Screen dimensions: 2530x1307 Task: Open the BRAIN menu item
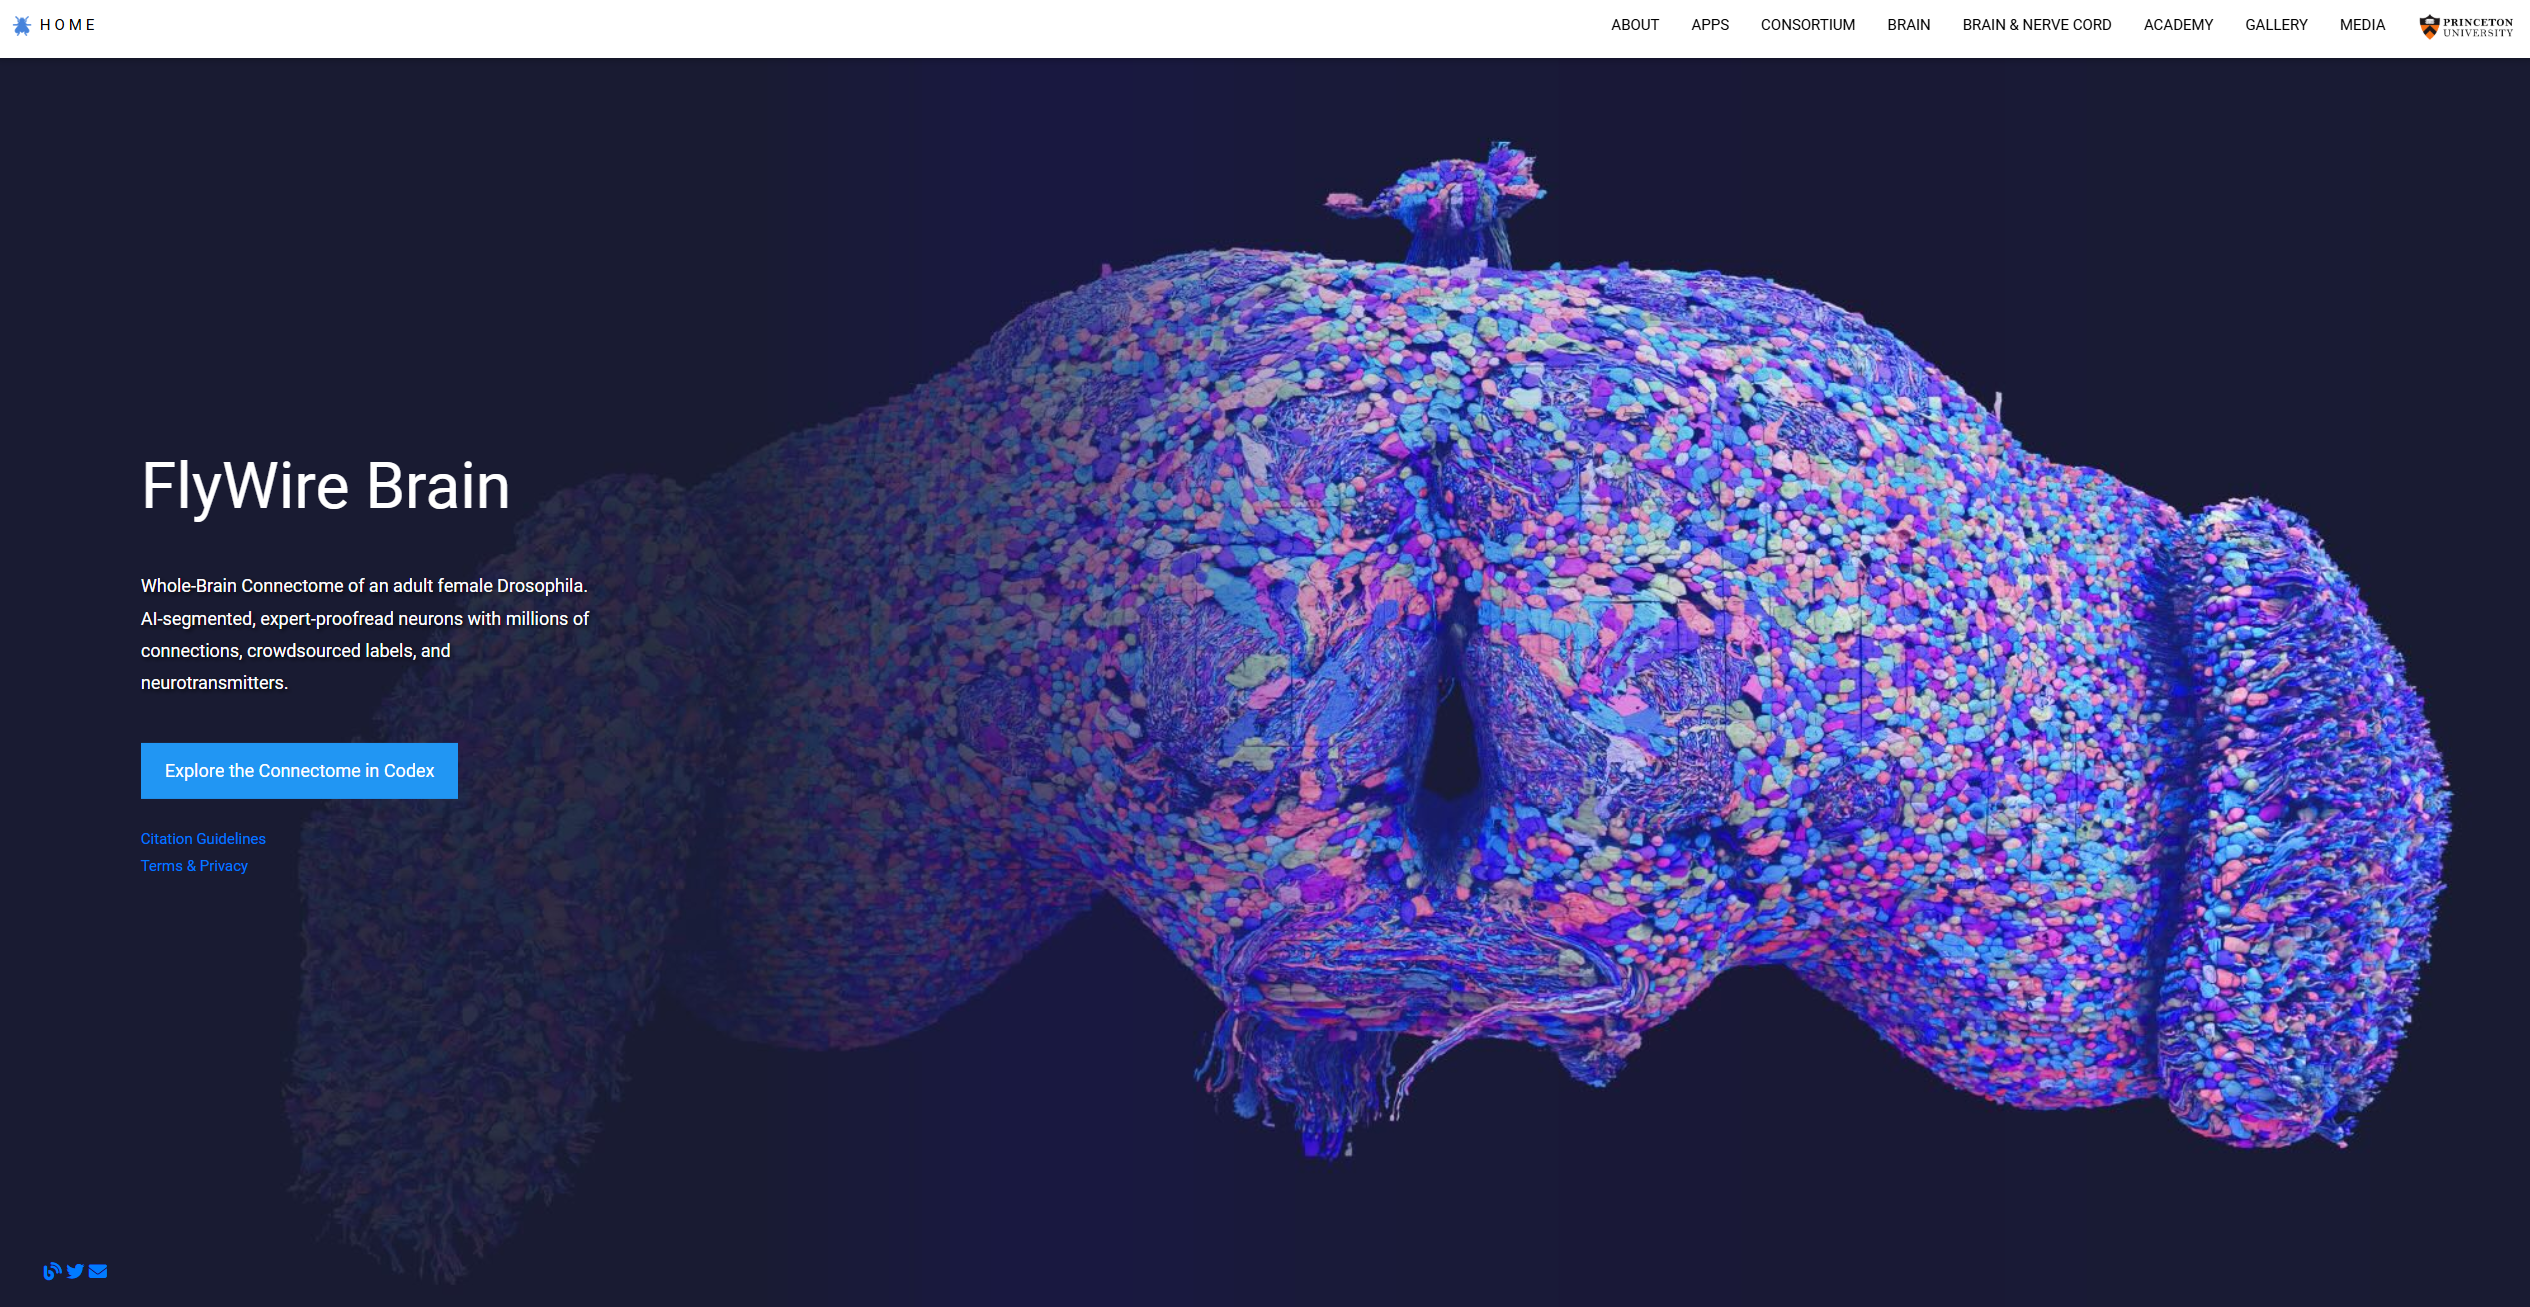(1908, 25)
